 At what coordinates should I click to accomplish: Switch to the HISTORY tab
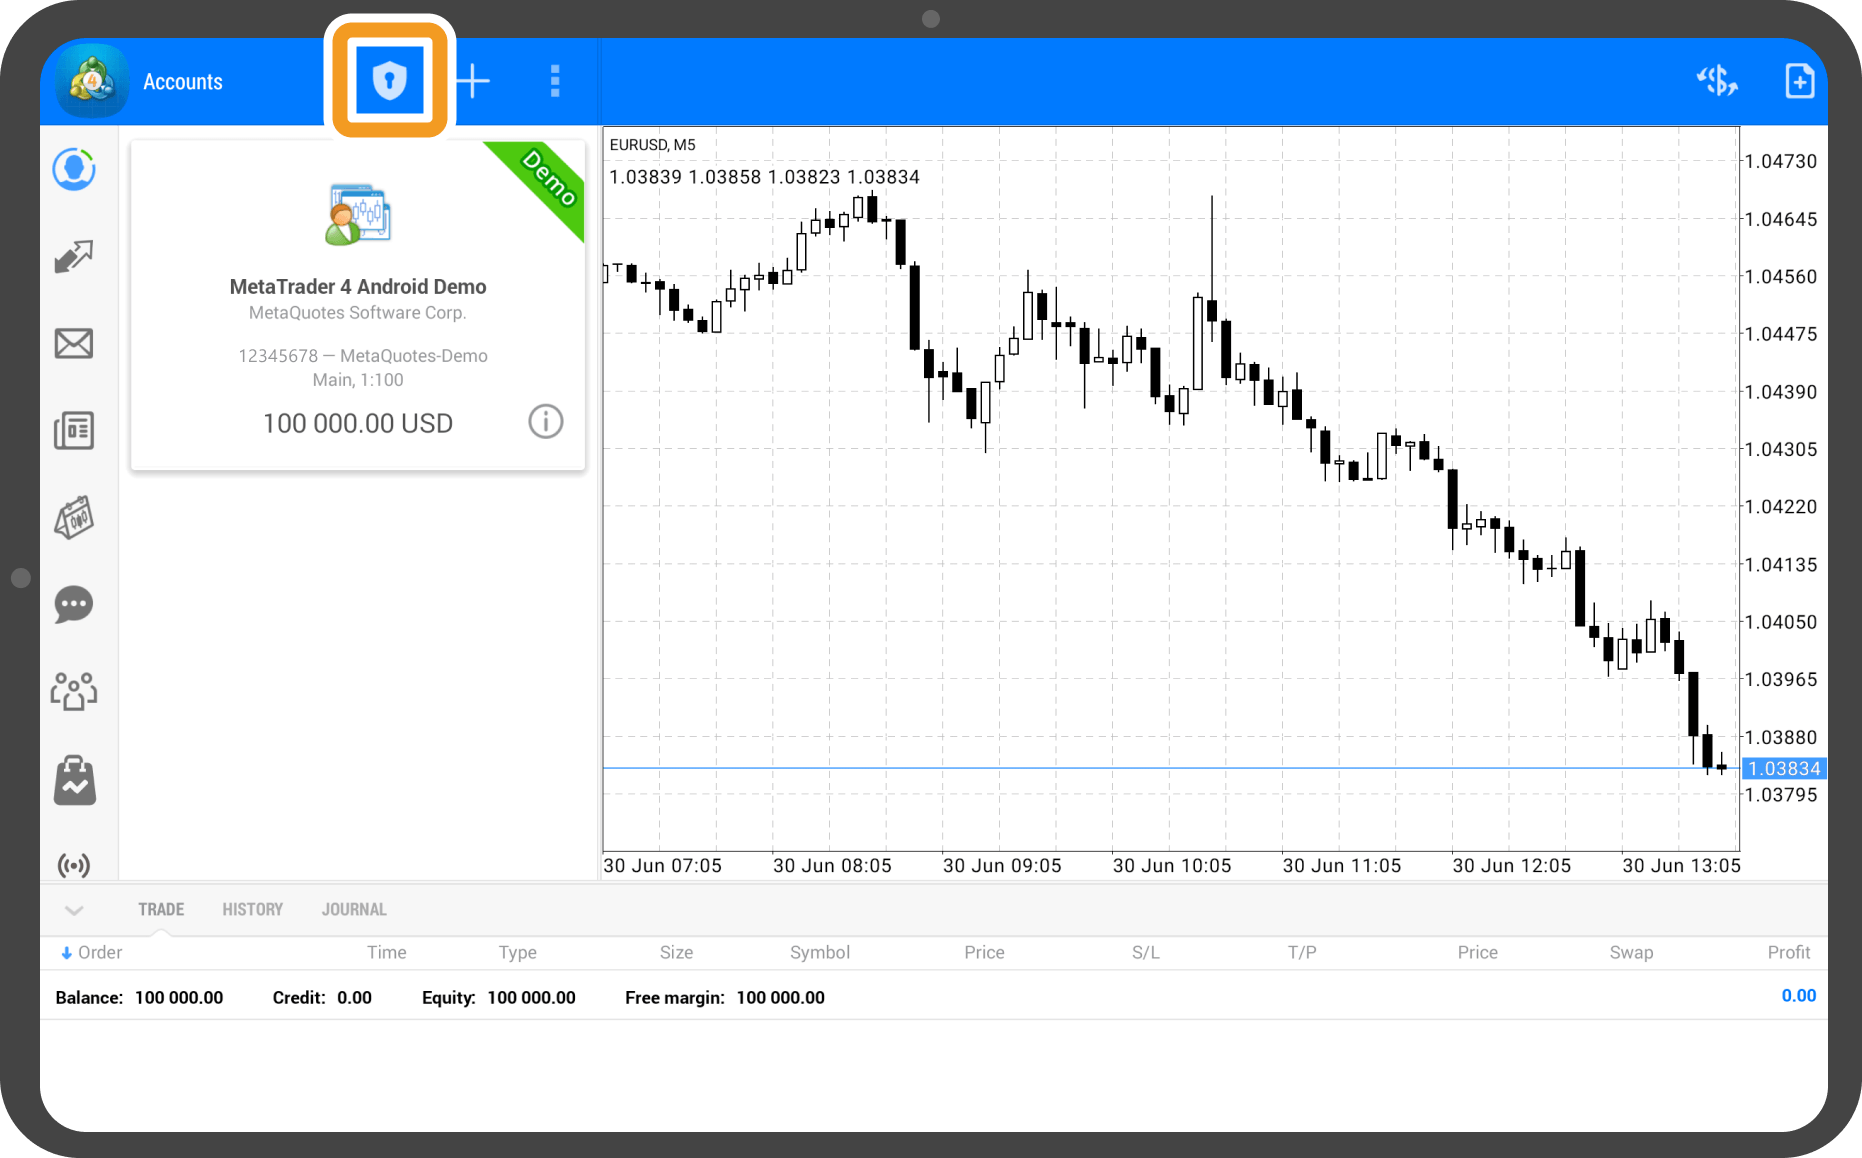252,910
